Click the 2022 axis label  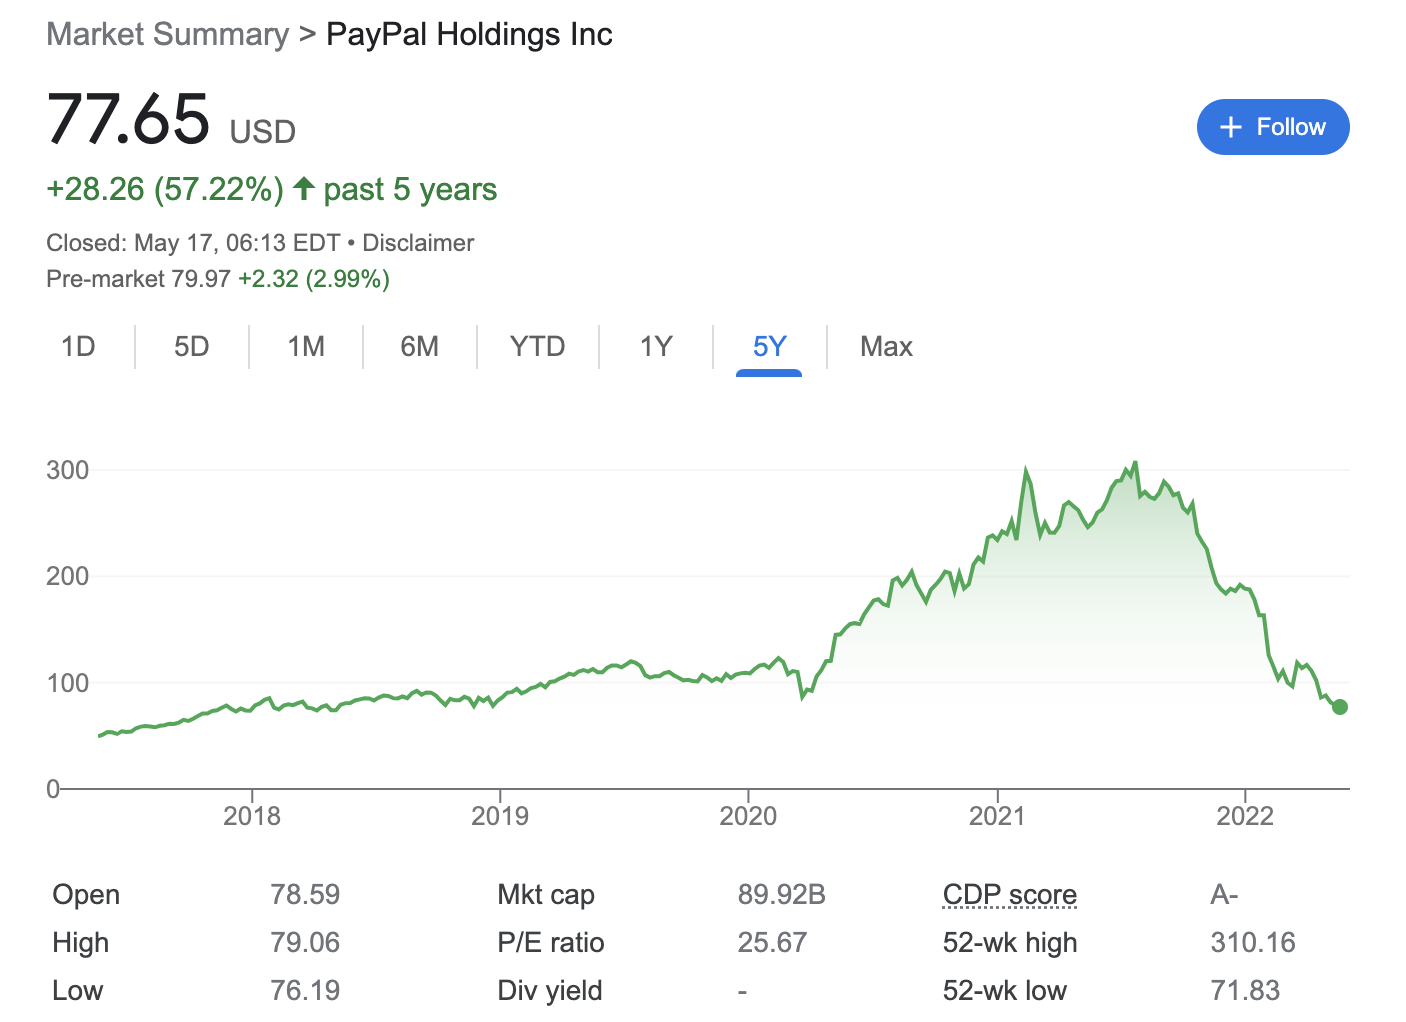(x=1245, y=816)
